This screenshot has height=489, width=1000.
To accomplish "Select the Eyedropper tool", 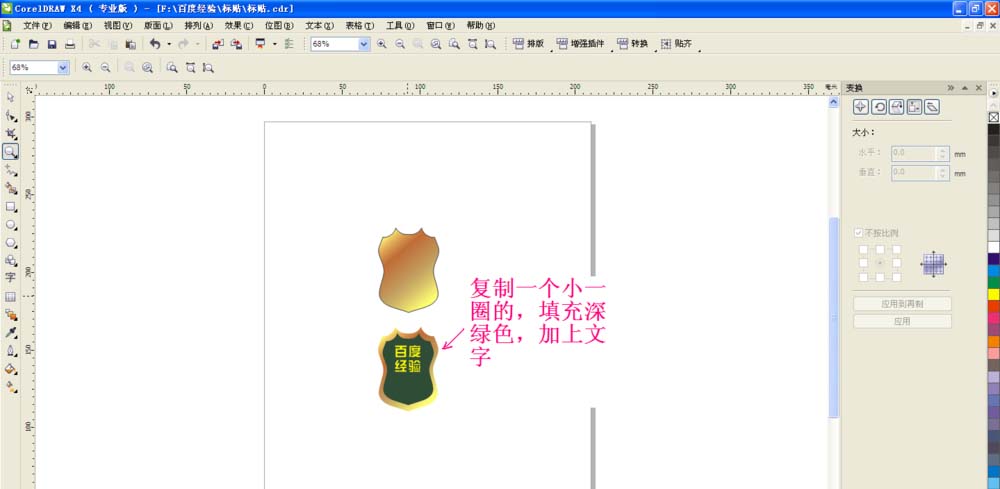I will point(10,333).
